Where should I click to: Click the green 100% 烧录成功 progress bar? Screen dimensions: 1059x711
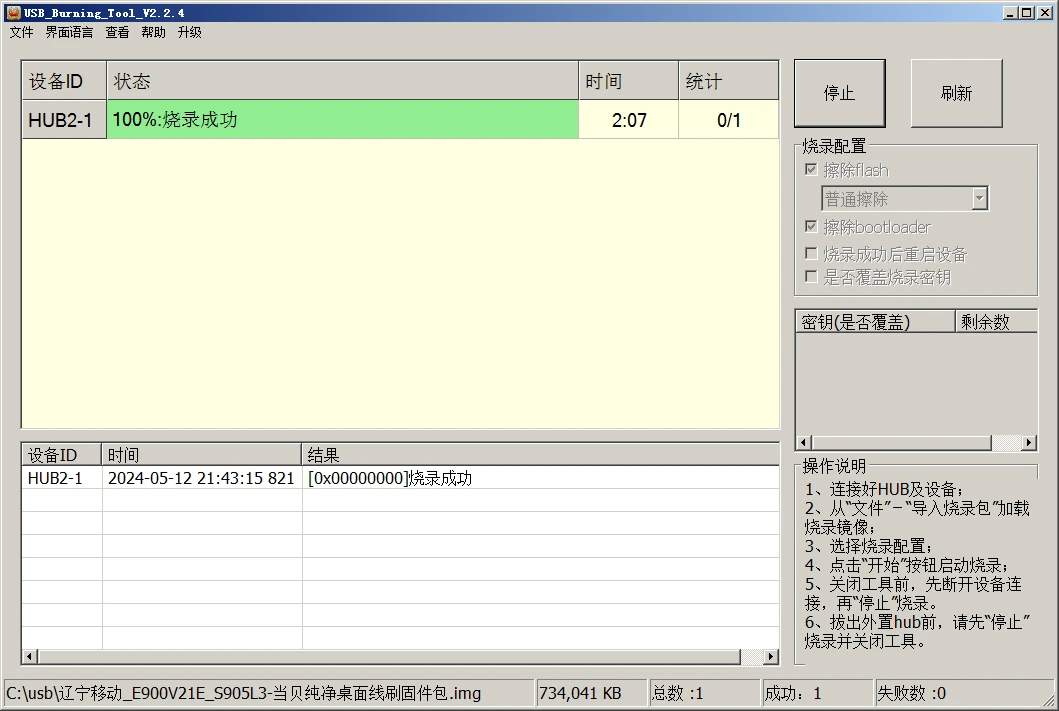(342, 120)
